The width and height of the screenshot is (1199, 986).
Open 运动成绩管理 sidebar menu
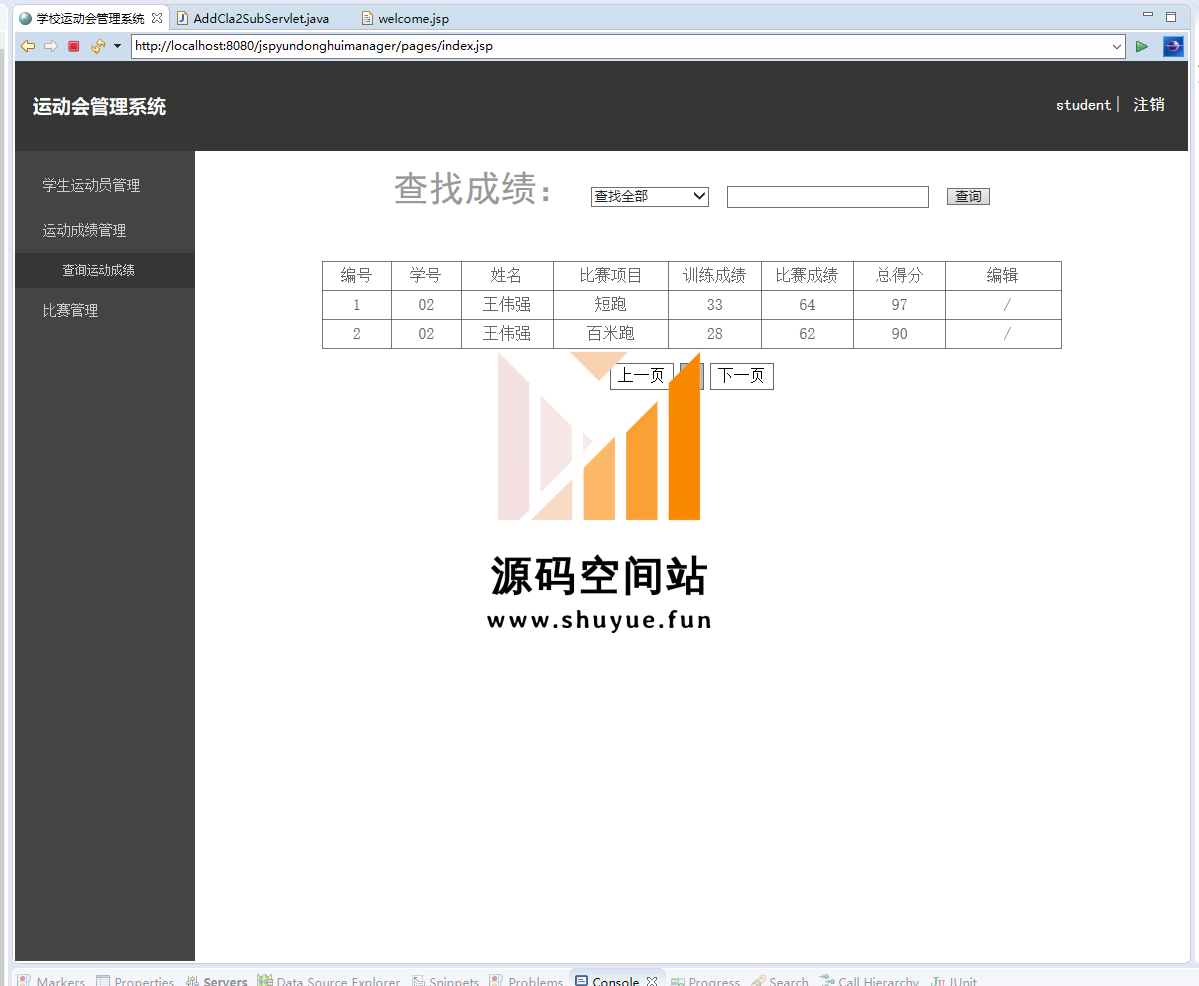tap(84, 230)
